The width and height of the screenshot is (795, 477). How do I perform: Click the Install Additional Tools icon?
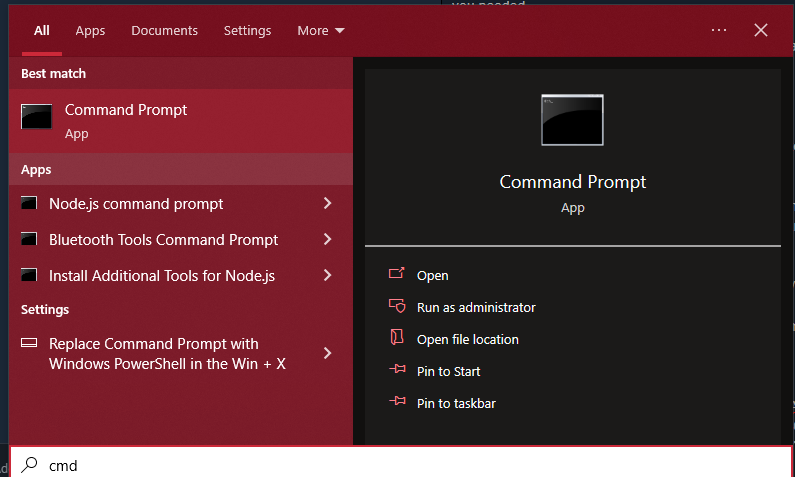click(x=29, y=276)
